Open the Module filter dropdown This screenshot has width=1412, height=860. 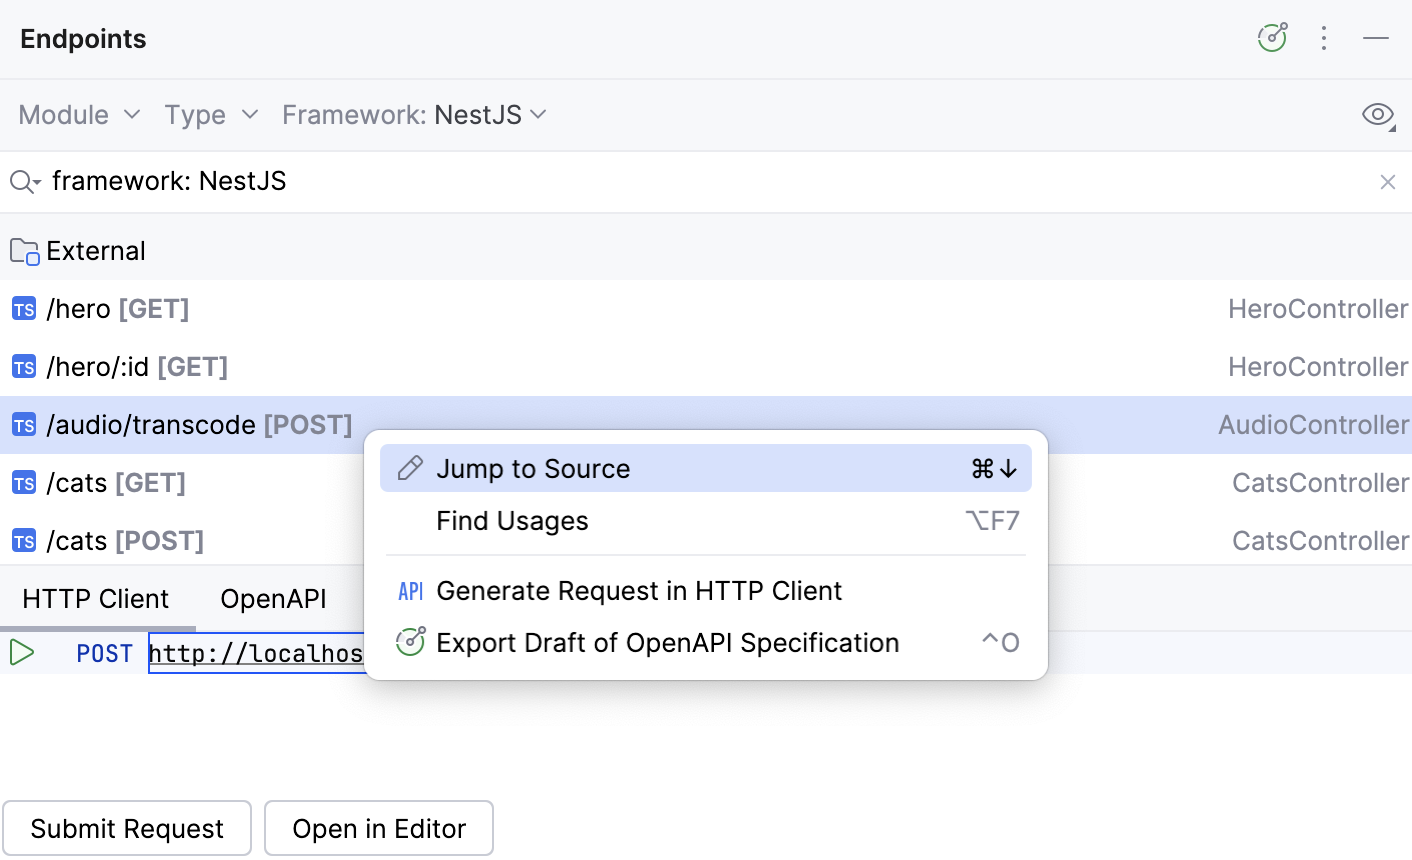tap(79, 114)
